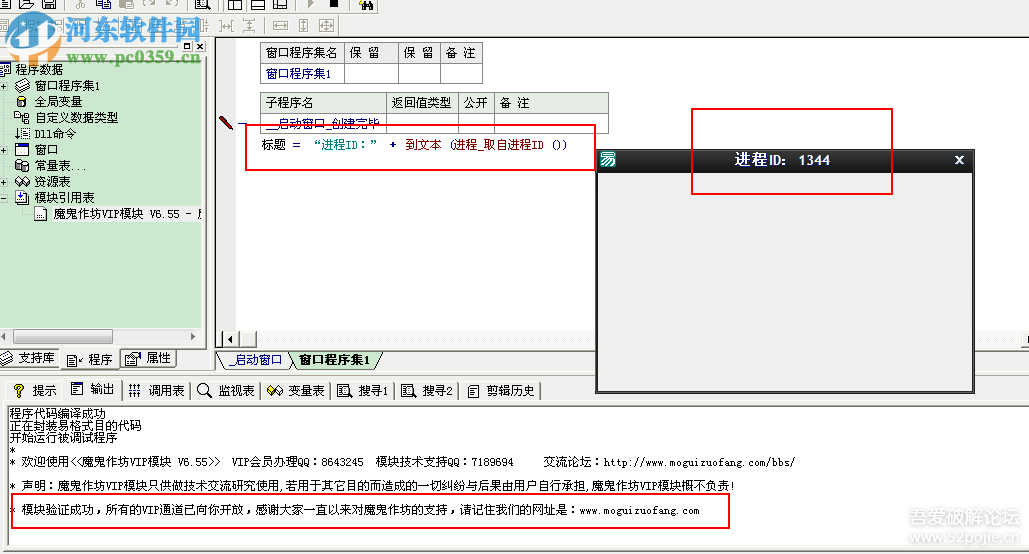Screen dimensions: 1029x554
Task: Click the Save file toolbar icon
Action: [x=49, y=4]
